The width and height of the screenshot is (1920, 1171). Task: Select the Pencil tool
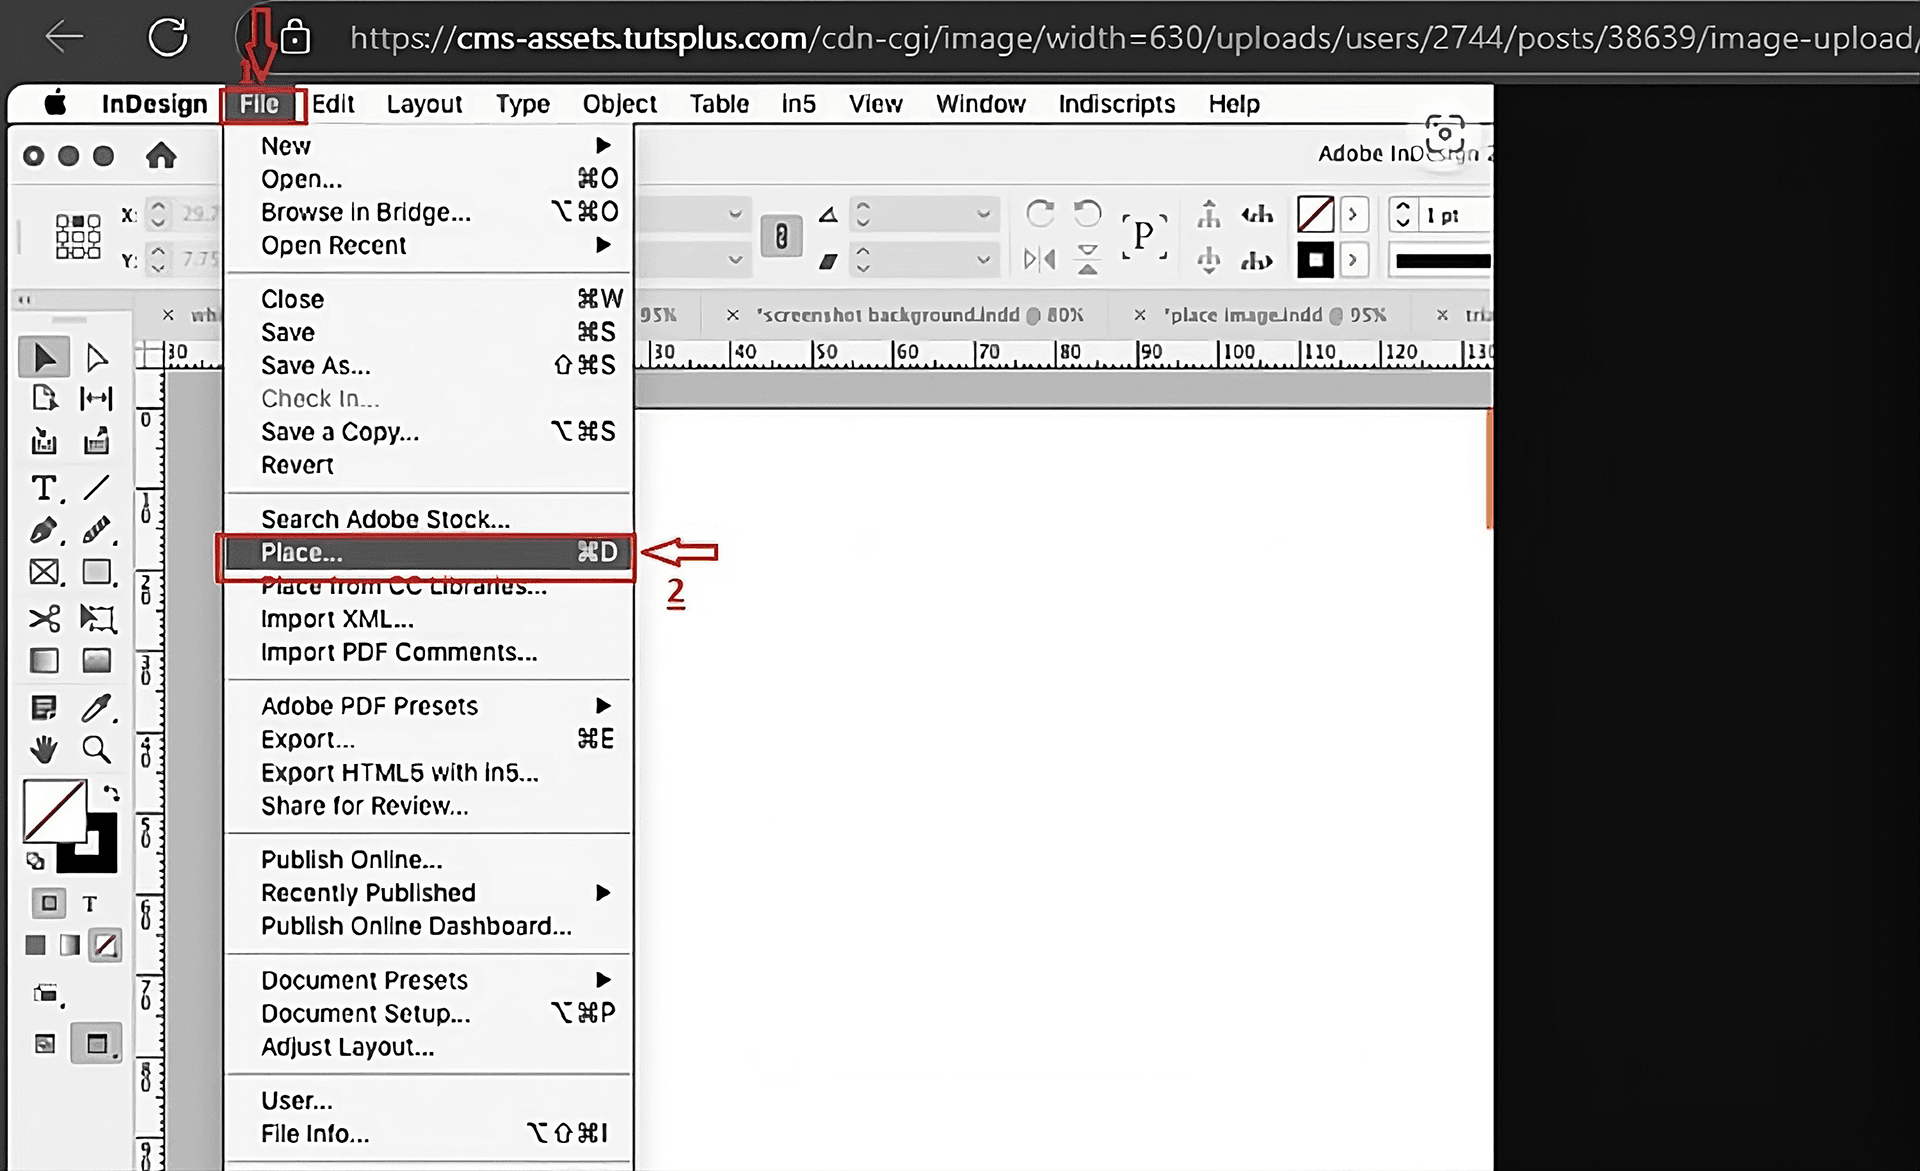tap(97, 530)
